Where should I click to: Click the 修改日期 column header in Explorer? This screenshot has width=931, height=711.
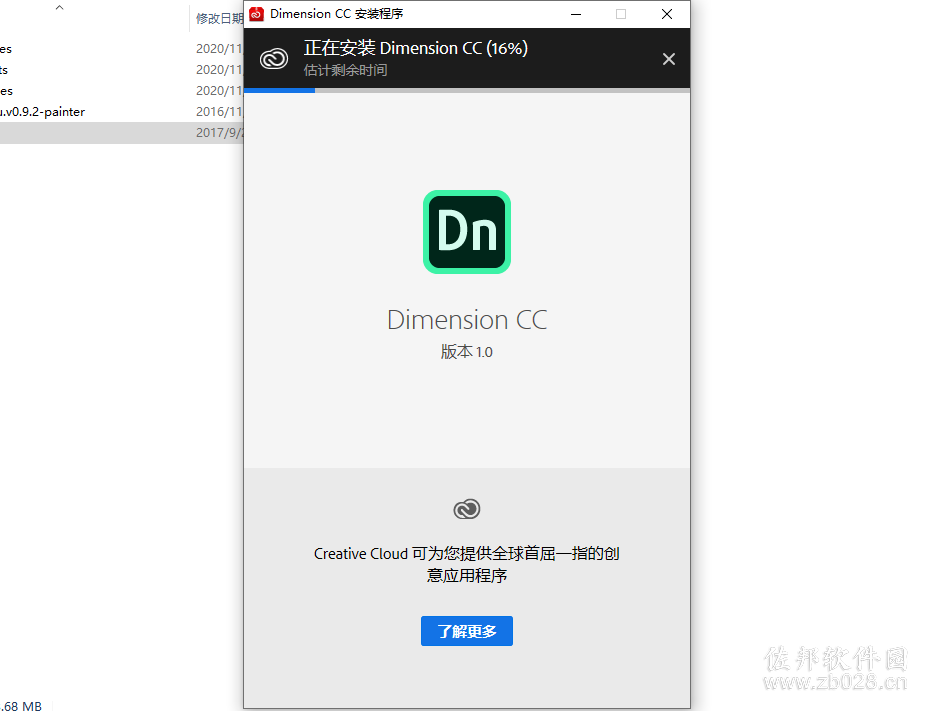[219, 18]
